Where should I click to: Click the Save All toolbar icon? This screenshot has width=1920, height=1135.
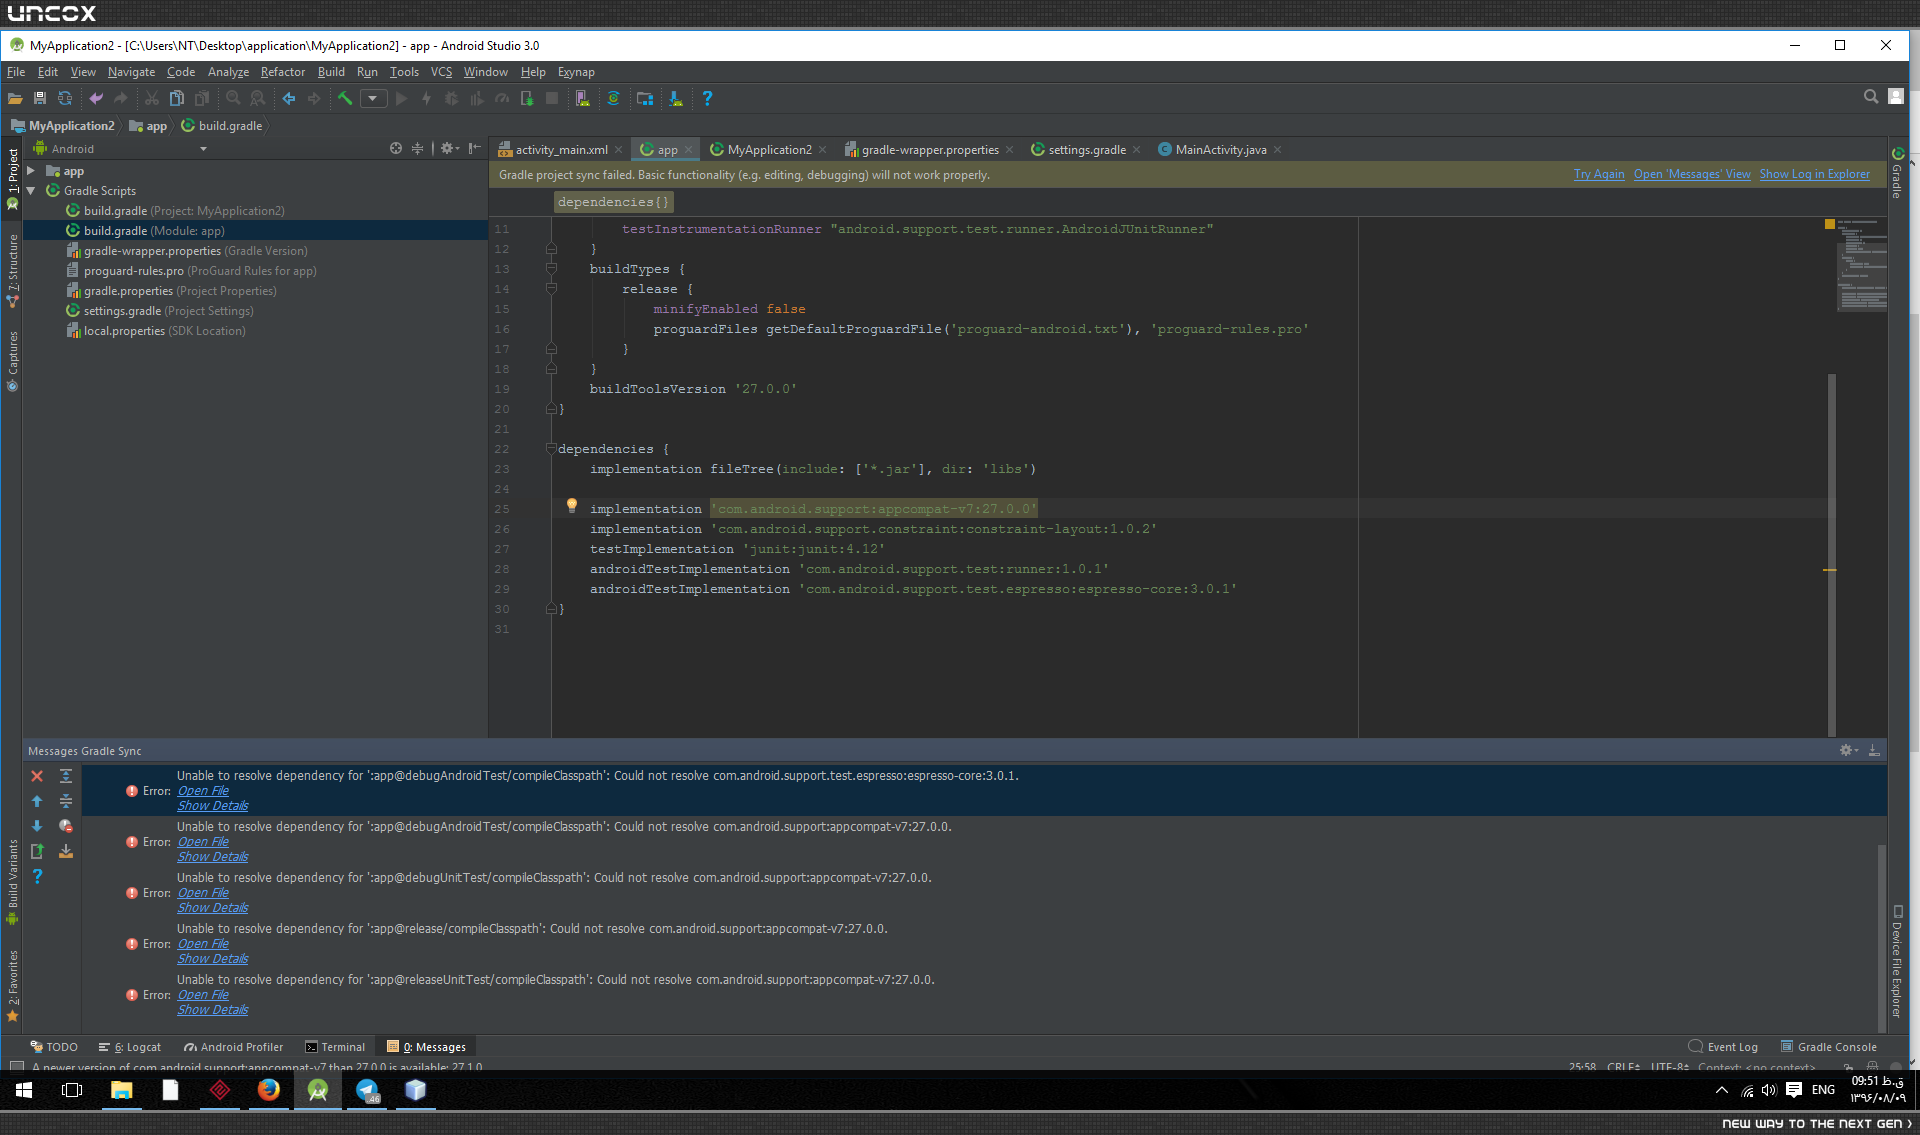tap(40, 98)
